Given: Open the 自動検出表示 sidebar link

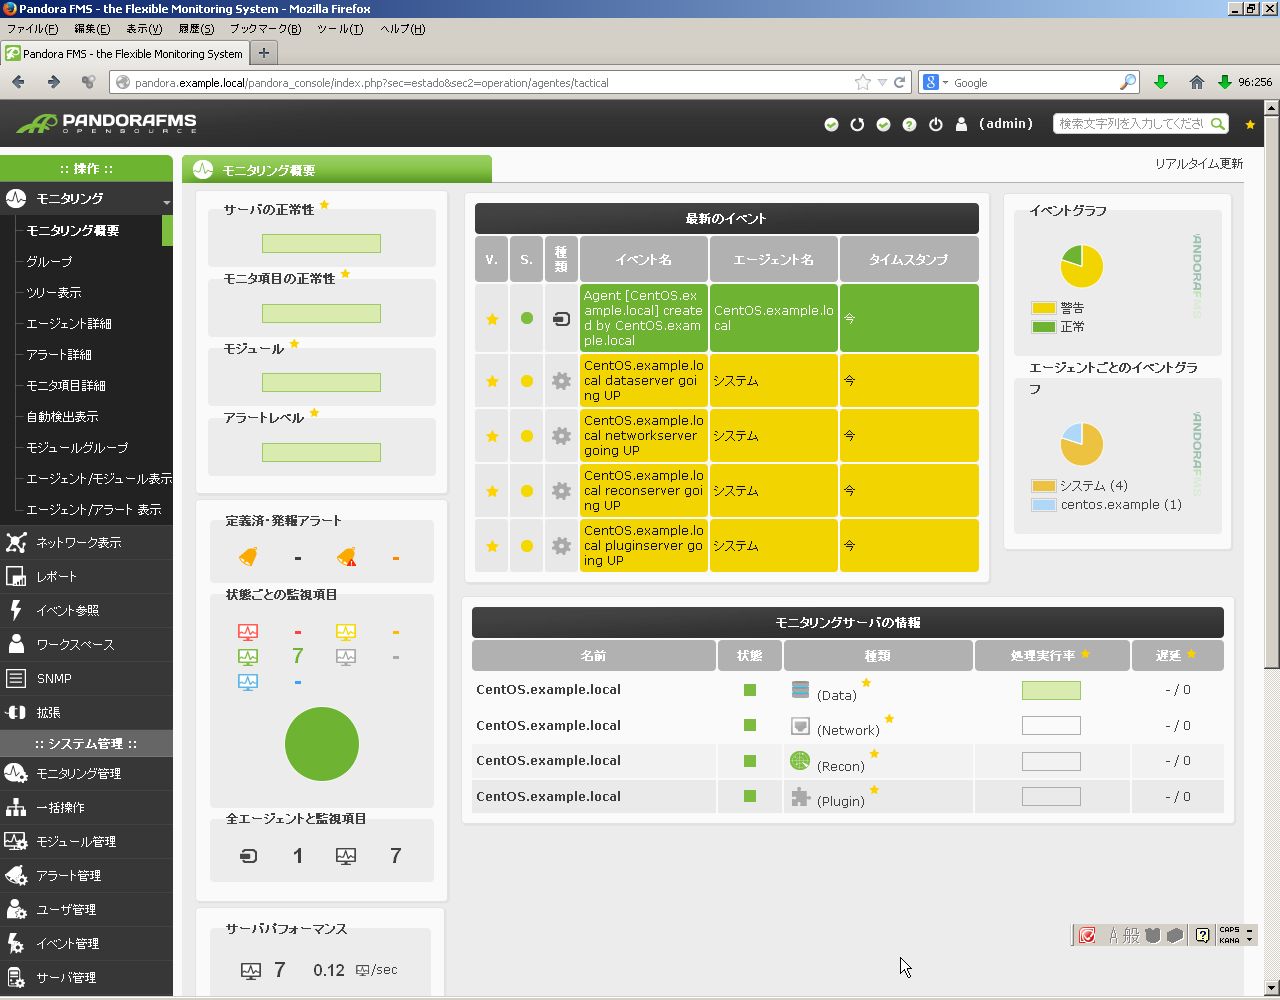Looking at the screenshot, I should pyautogui.click(x=62, y=416).
